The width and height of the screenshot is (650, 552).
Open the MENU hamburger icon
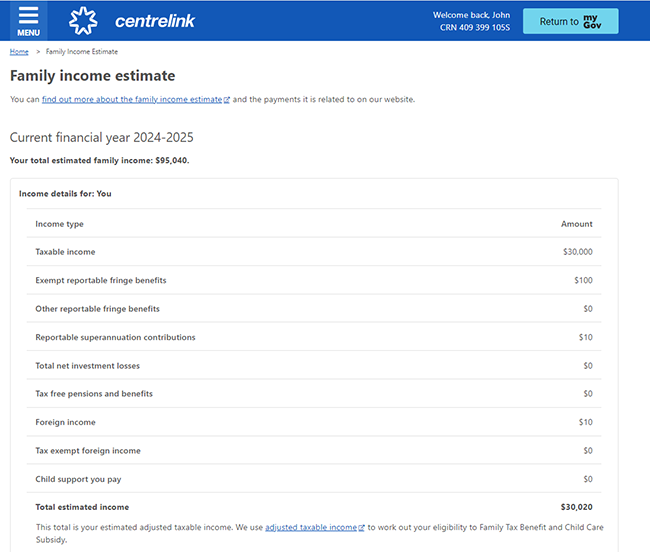coord(28,21)
